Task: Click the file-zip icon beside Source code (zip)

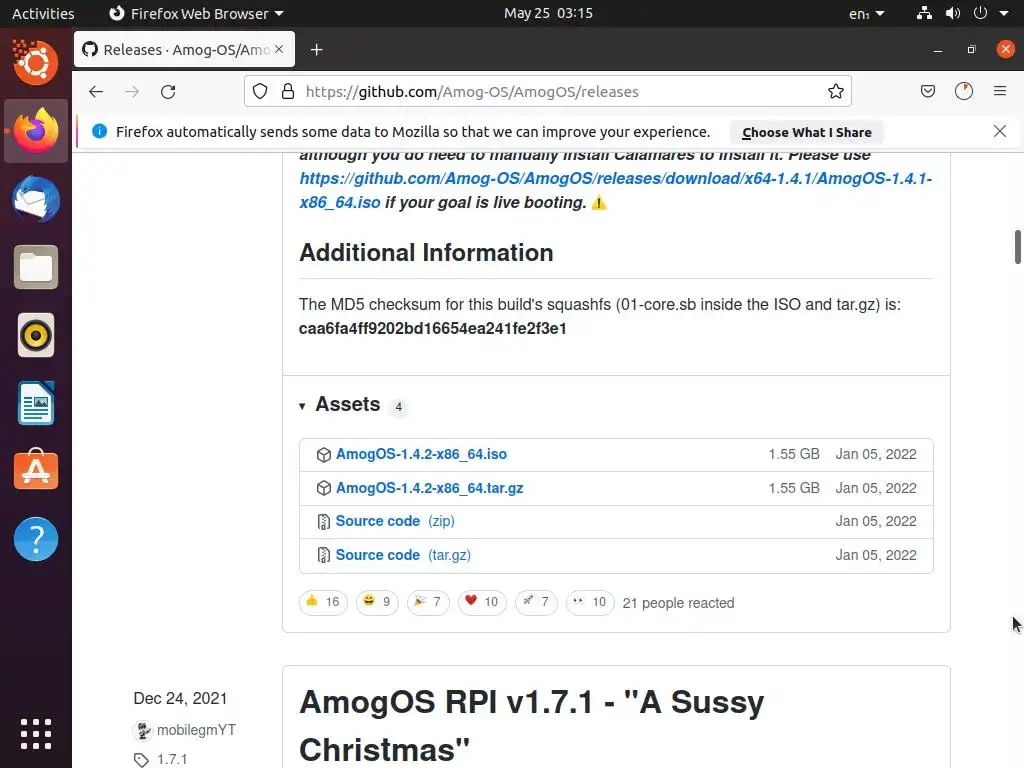Action: click(323, 522)
